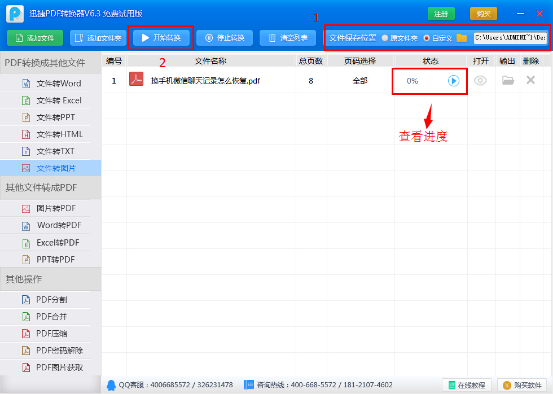Select Excel转PDF in the sidebar

[50, 243]
